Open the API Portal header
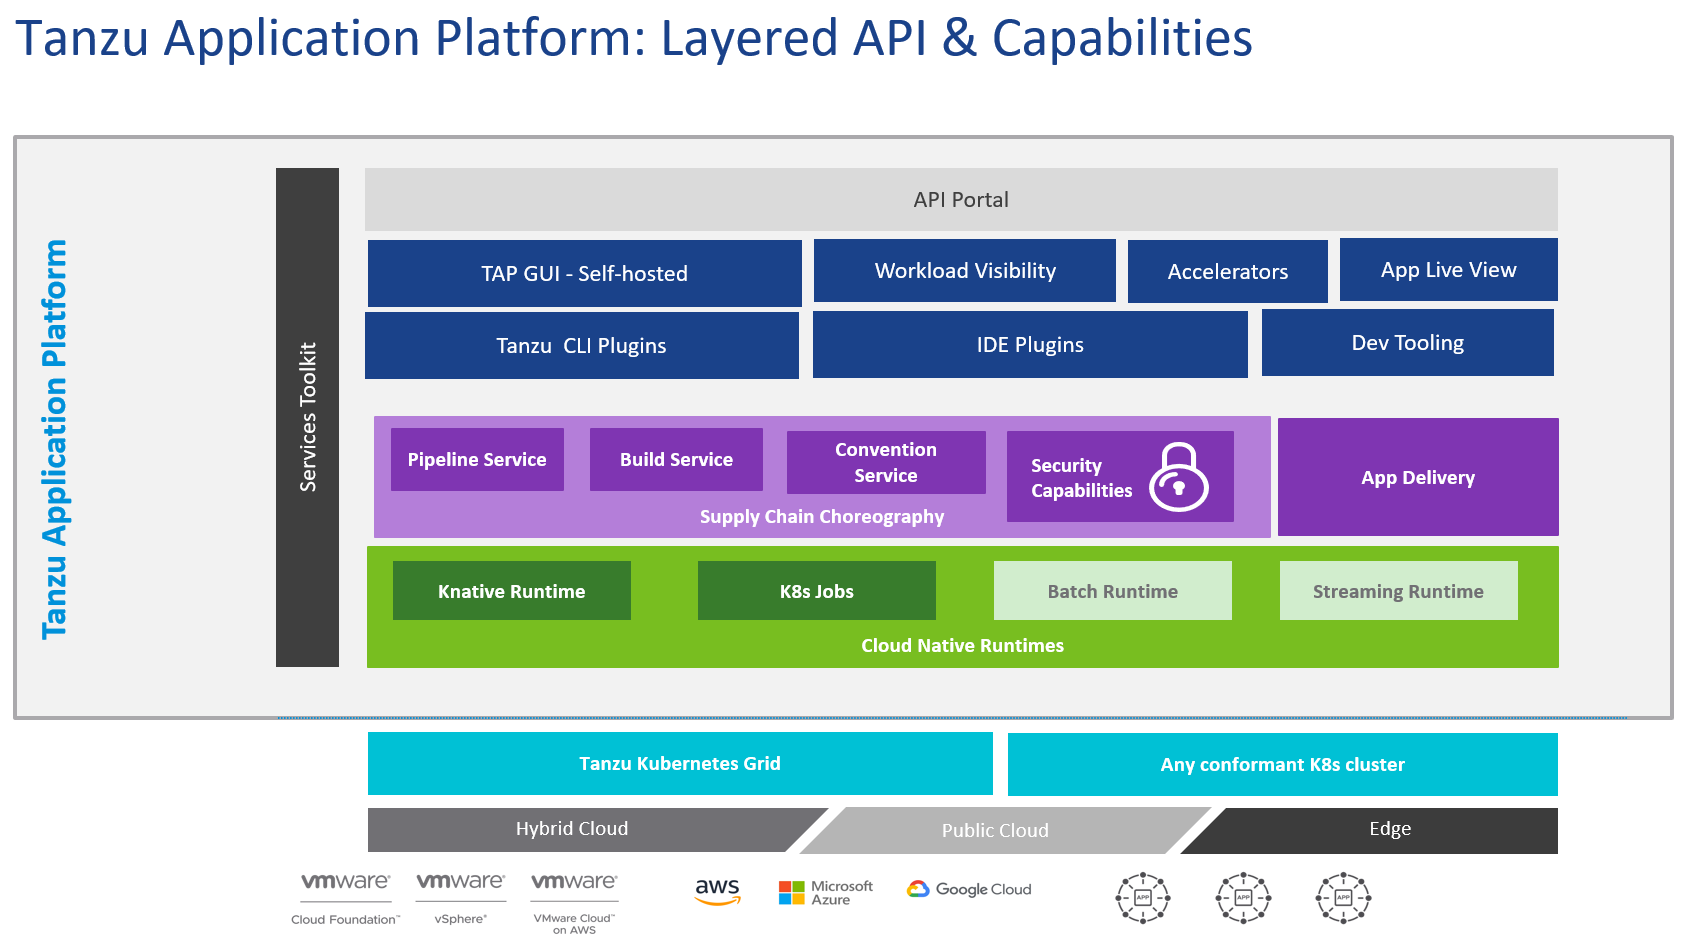Image resolution: width=1684 pixels, height=942 pixels. [962, 199]
